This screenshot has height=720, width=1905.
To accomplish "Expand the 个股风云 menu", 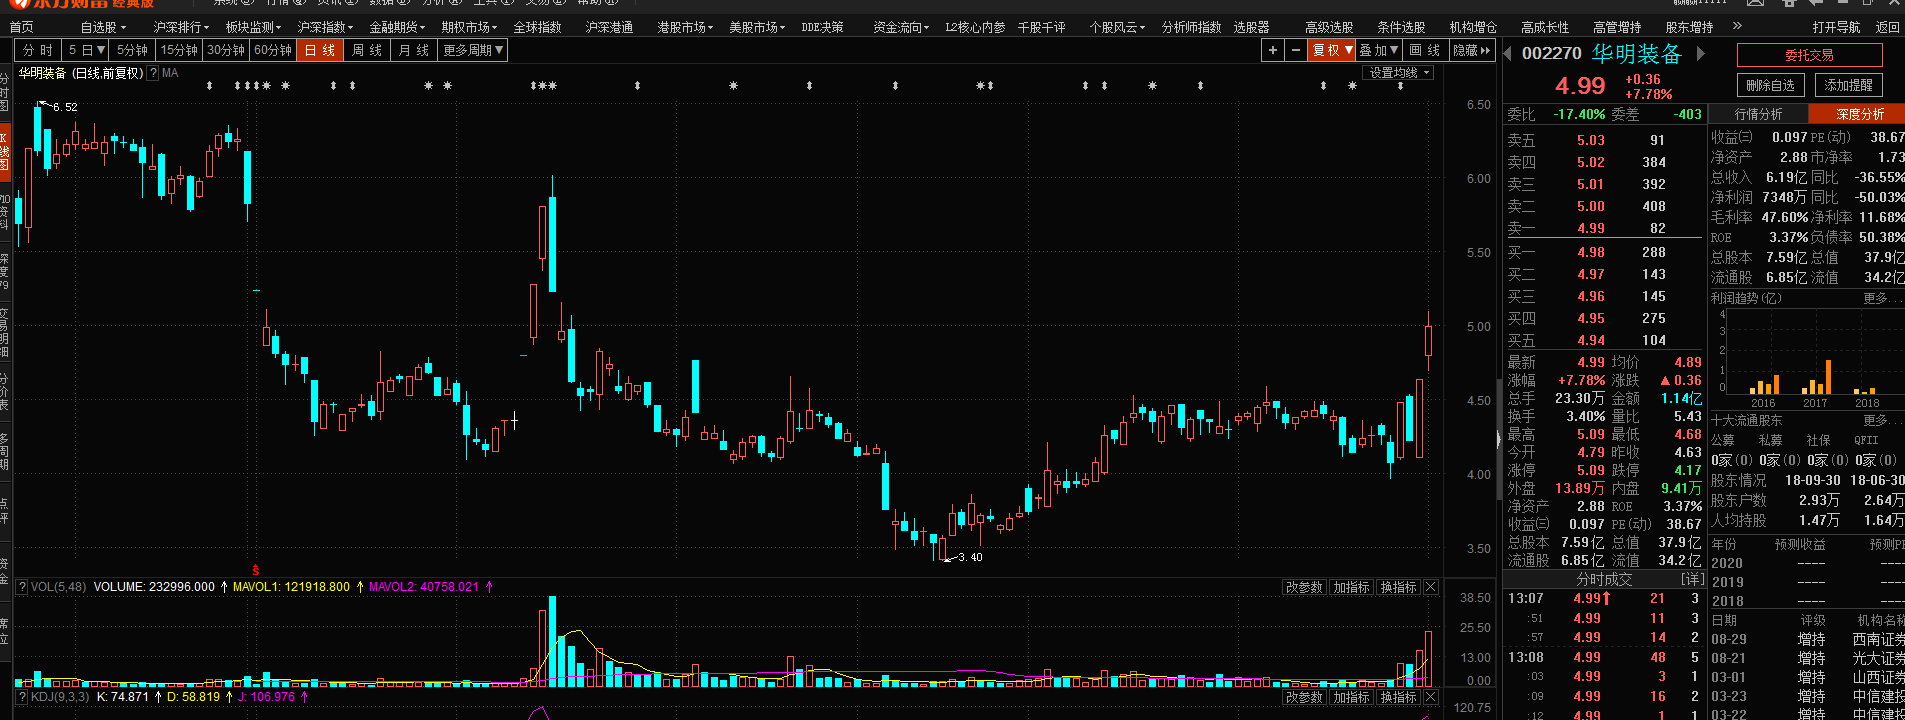I will tap(1117, 27).
